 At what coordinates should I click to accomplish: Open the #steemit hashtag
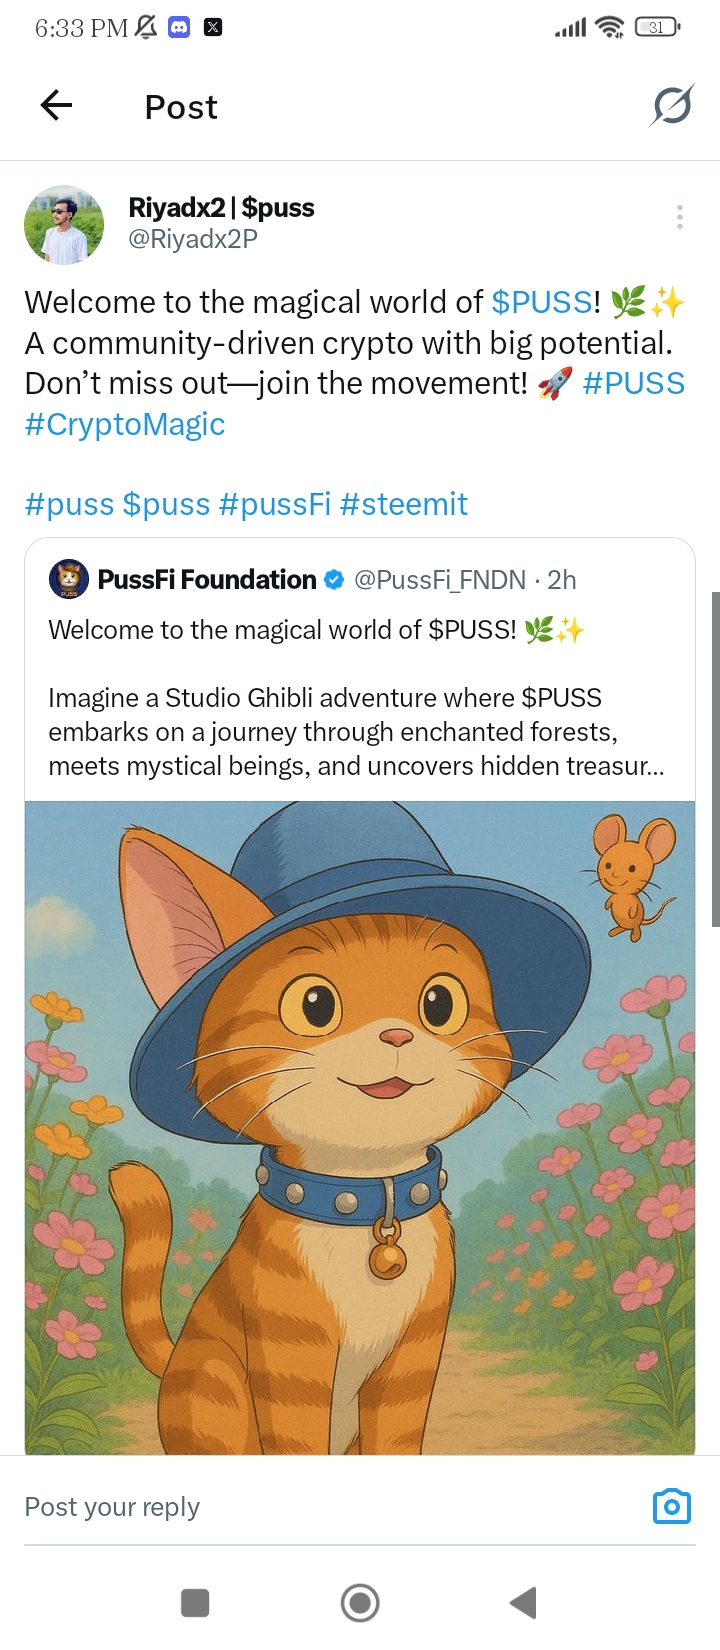click(403, 504)
